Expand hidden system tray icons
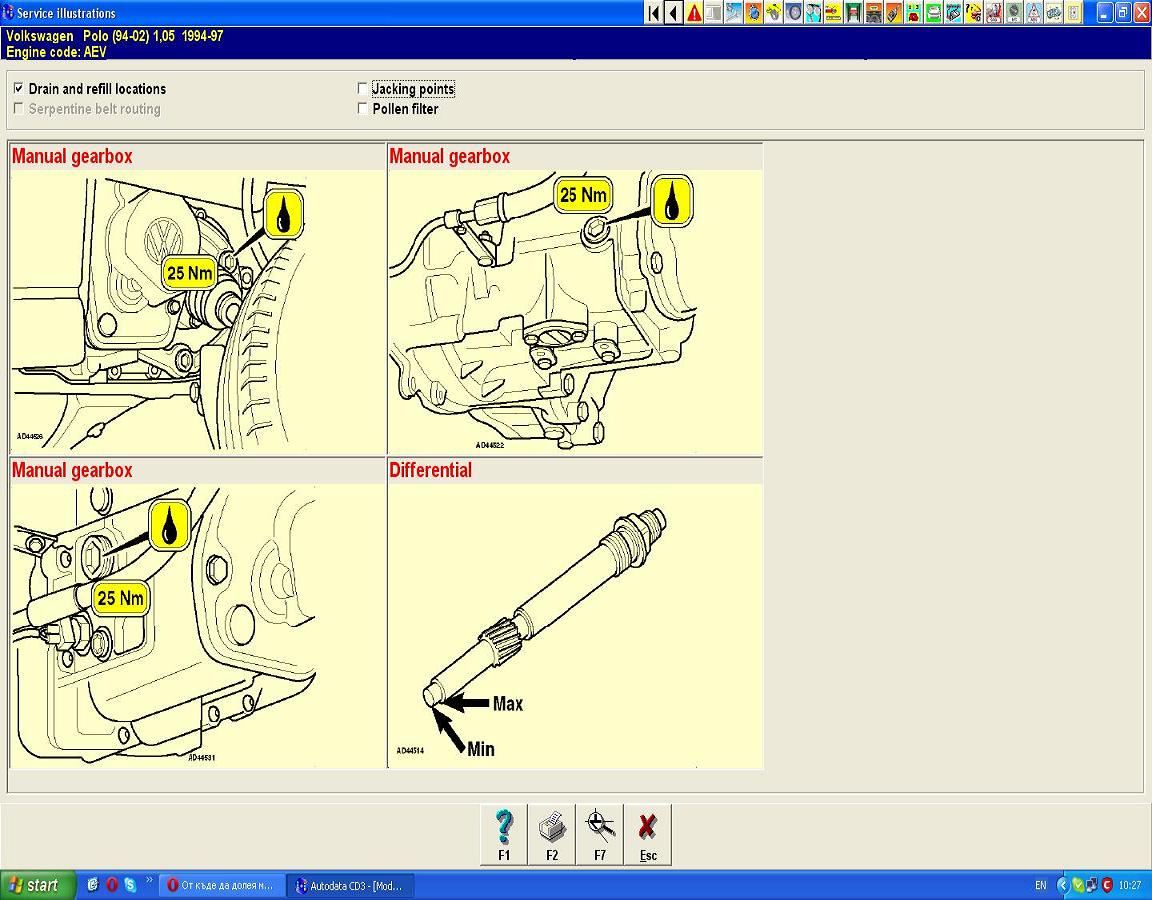This screenshot has height=900, width=1152. (1062, 885)
